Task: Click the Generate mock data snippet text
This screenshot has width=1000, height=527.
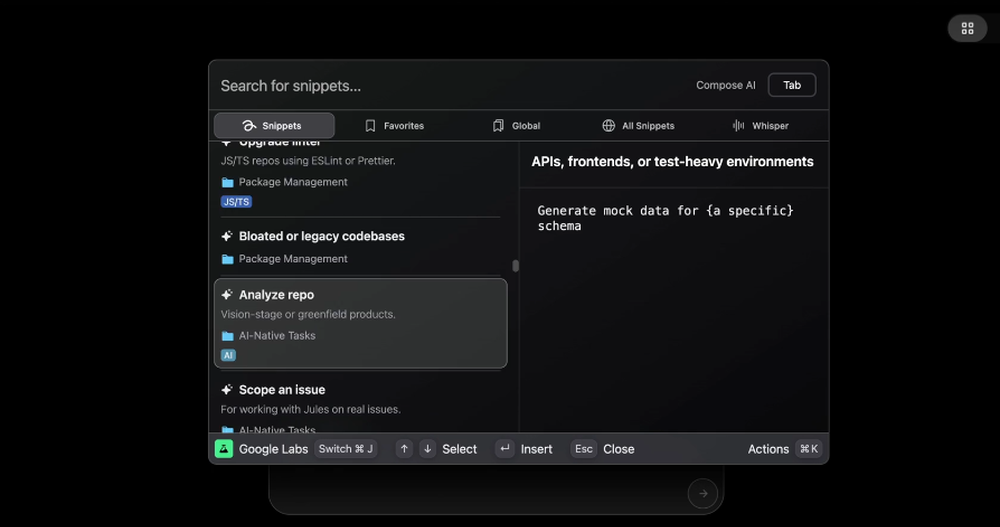Action: click(x=665, y=218)
